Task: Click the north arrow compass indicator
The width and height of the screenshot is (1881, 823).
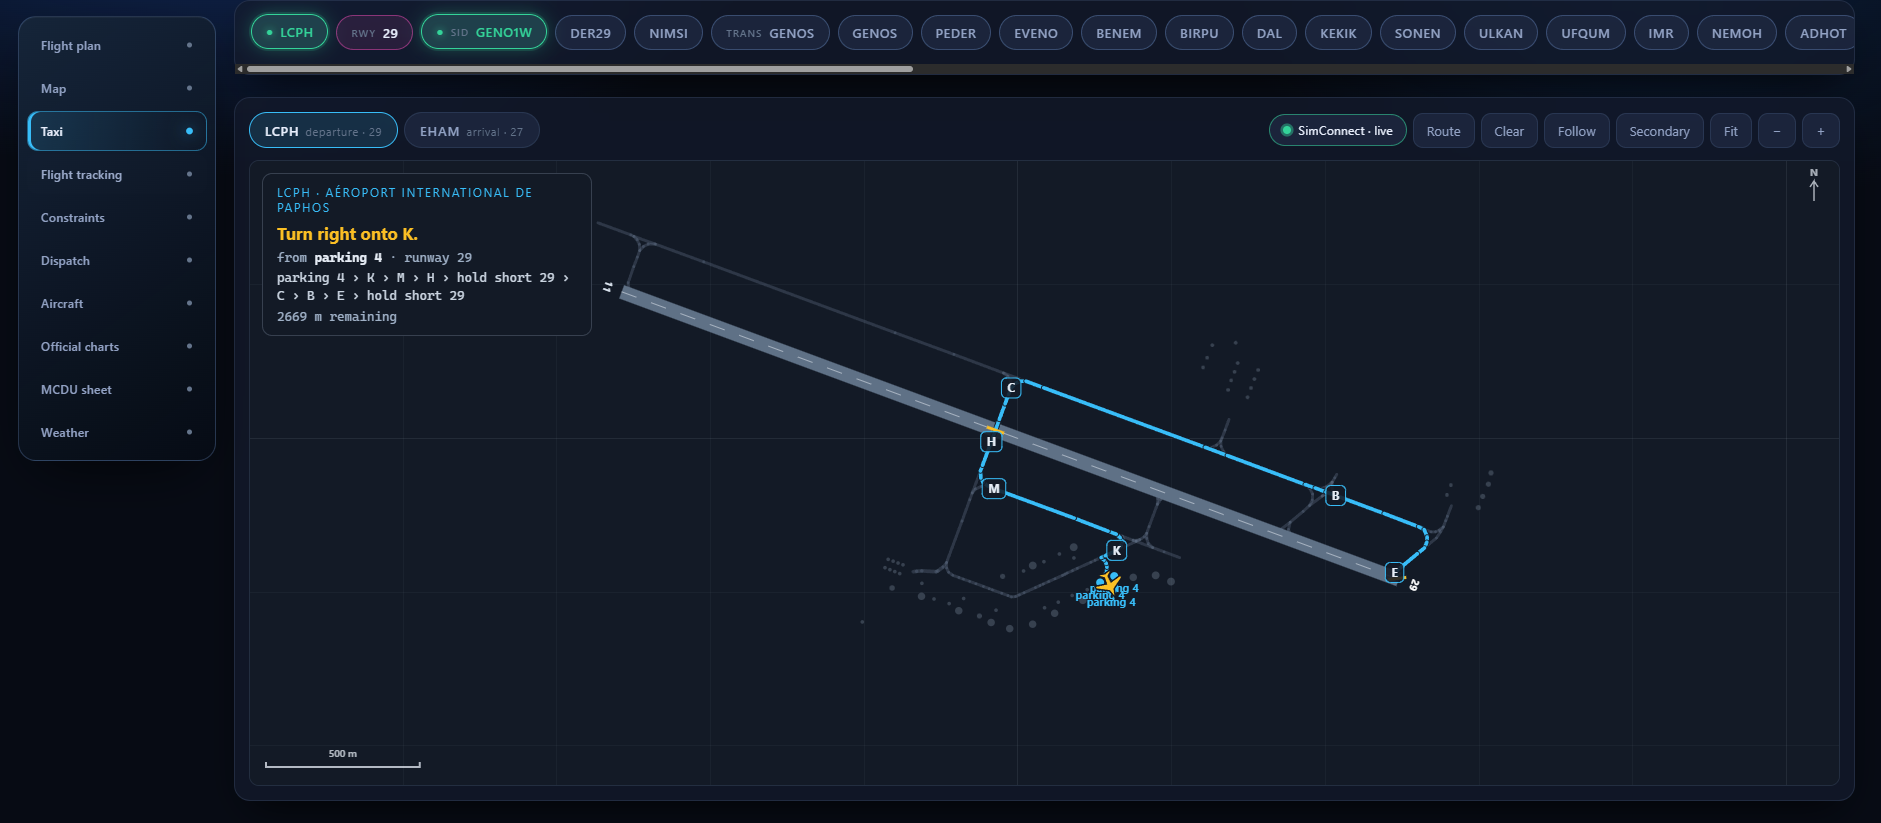Action: [x=1814, y=185]
